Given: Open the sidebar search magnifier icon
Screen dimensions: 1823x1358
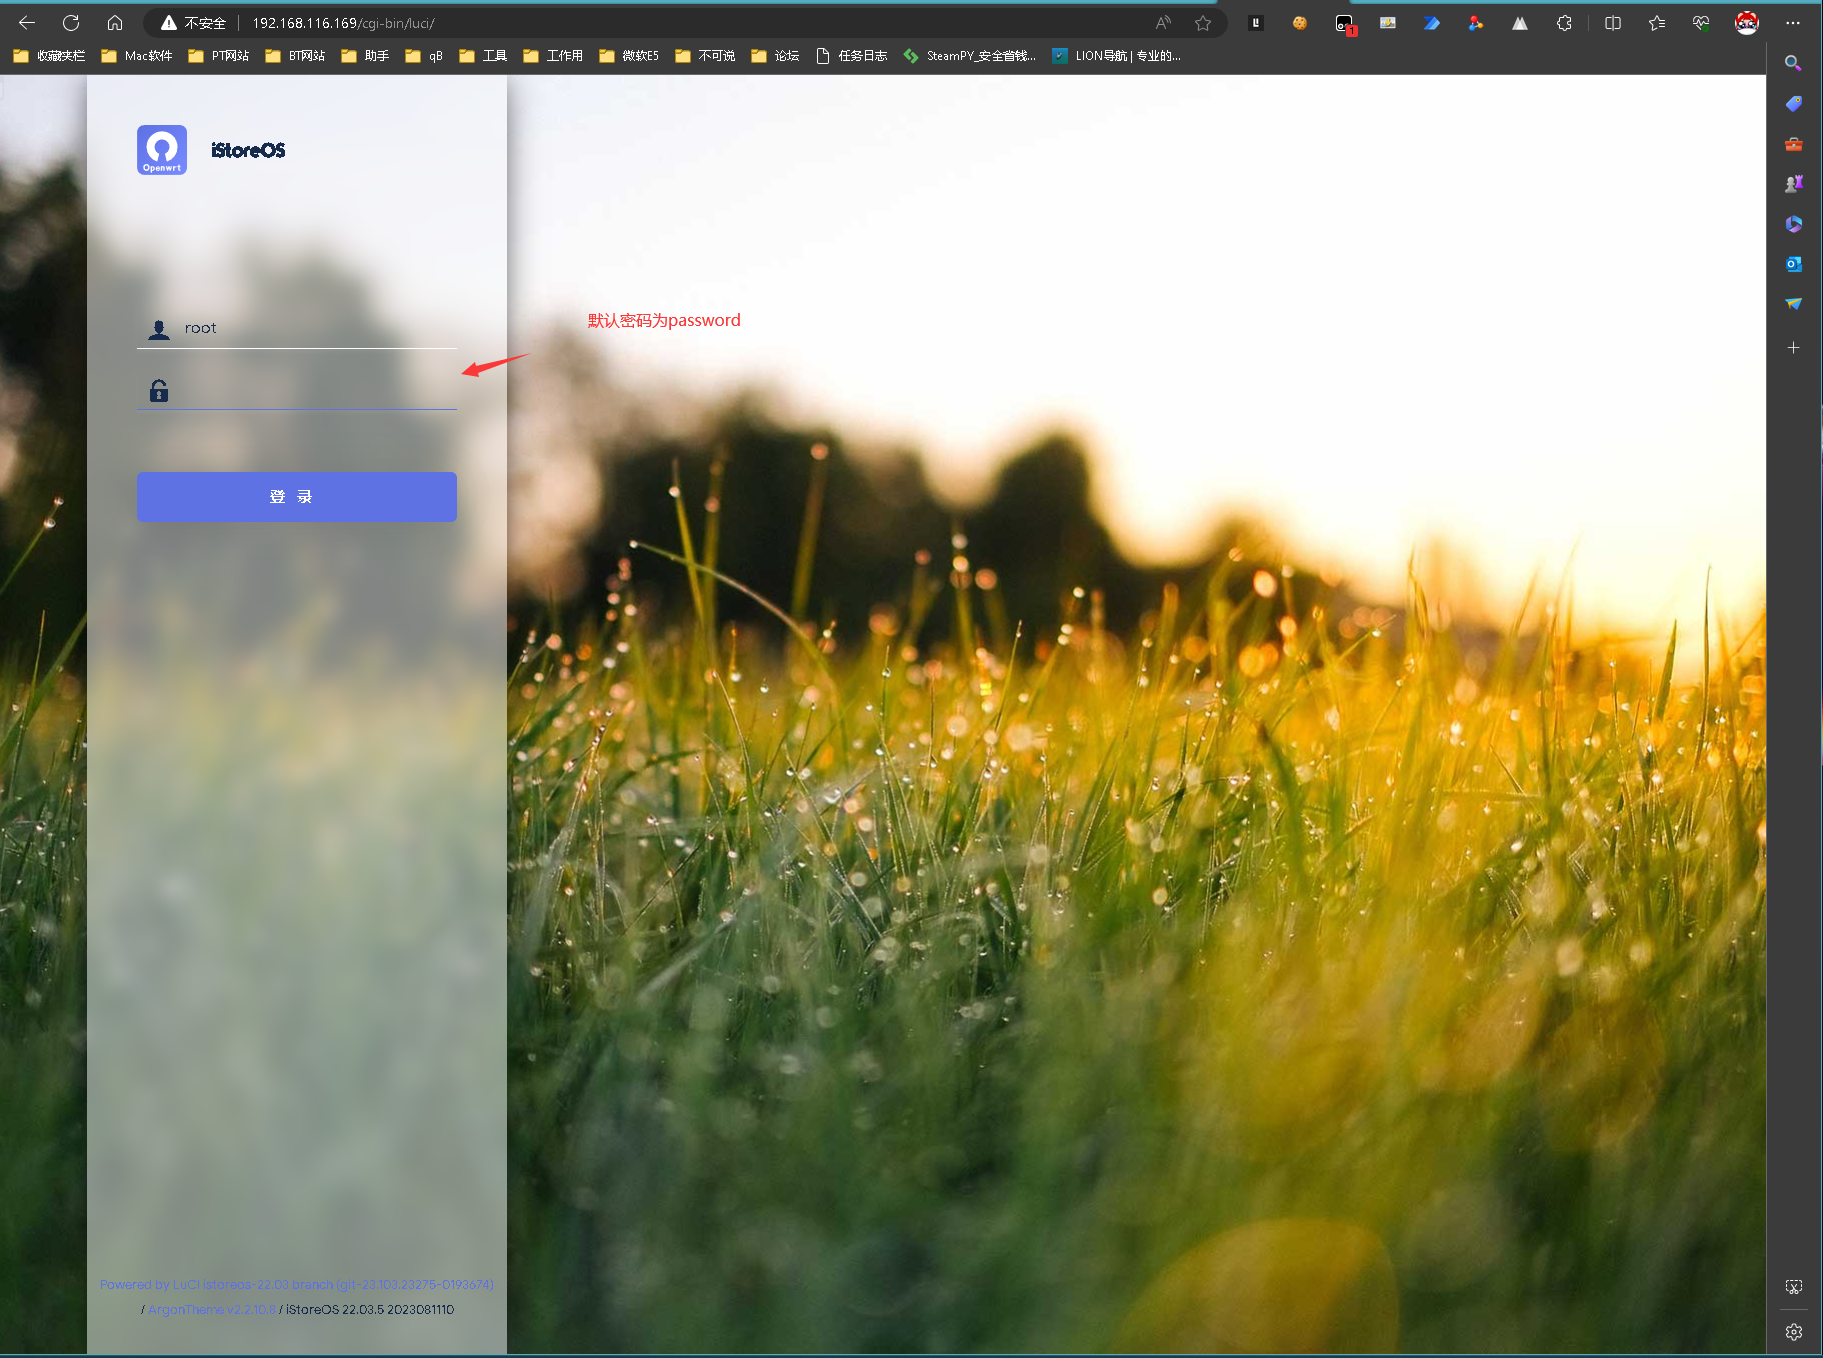Looking at the screenshot, I should pos(1793,63).
